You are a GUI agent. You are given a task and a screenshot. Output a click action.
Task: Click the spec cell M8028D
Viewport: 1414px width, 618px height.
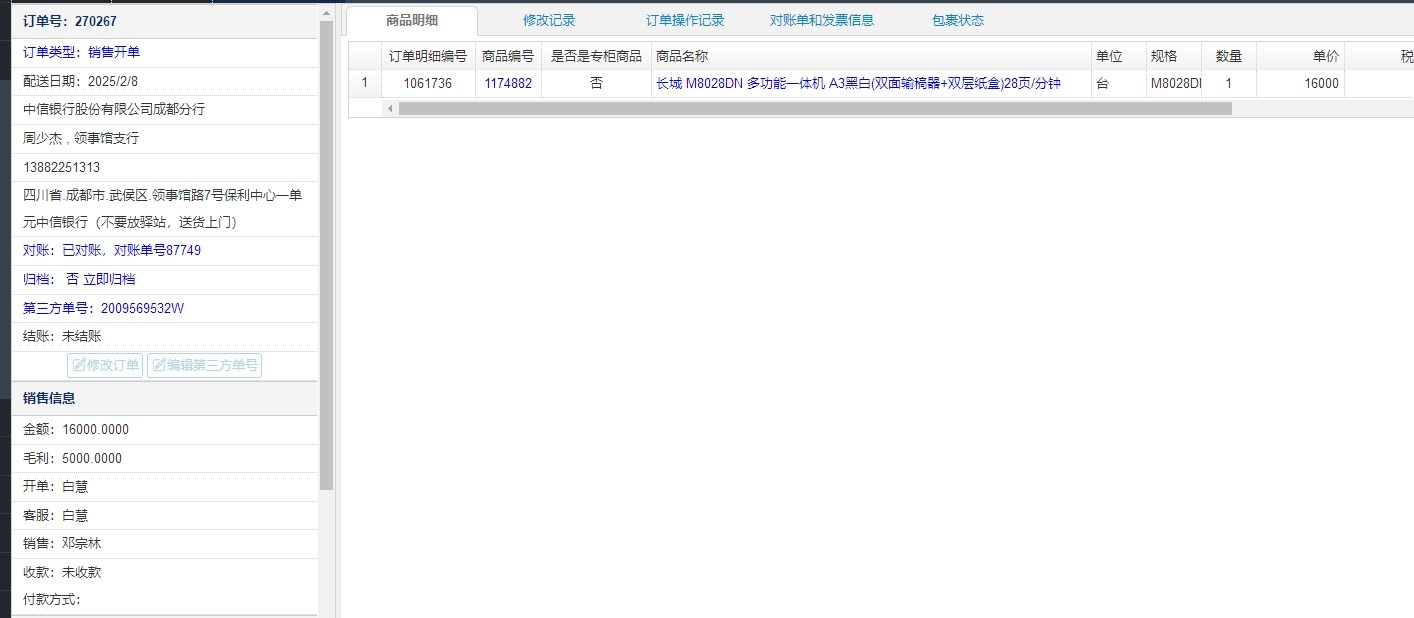tap(1174, 84)
